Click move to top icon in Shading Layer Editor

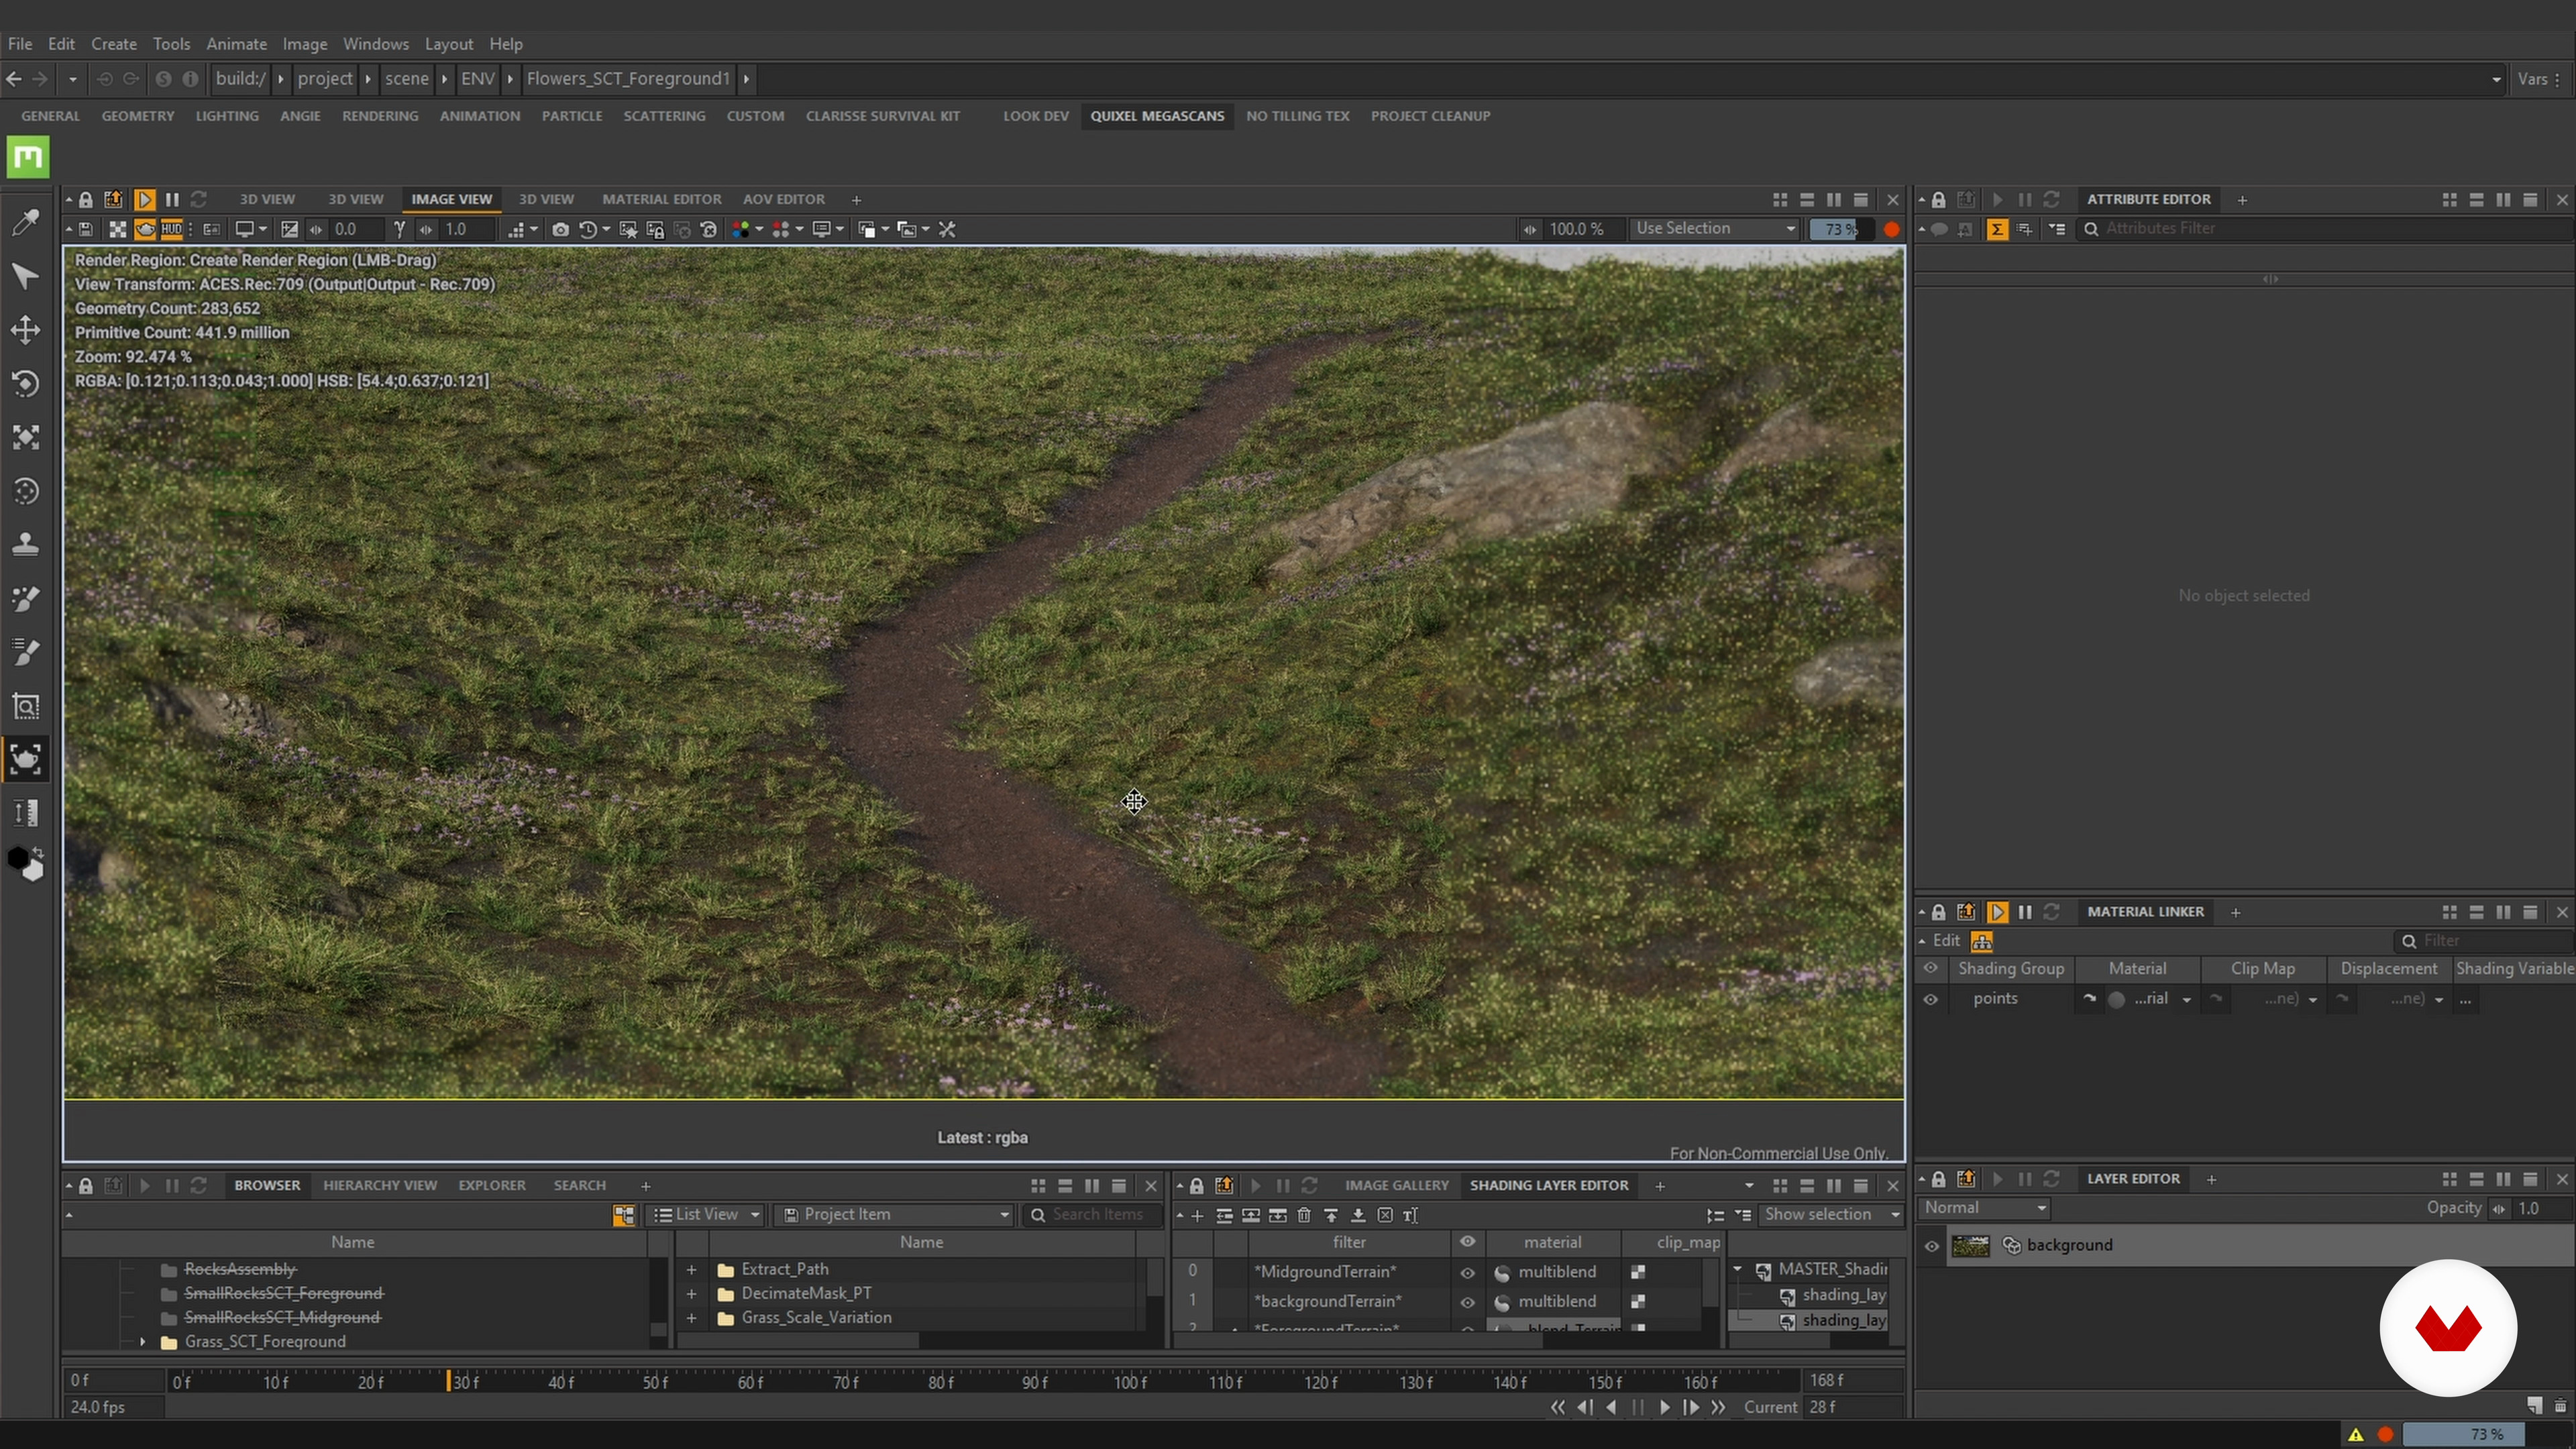tap(1331, 1215)
